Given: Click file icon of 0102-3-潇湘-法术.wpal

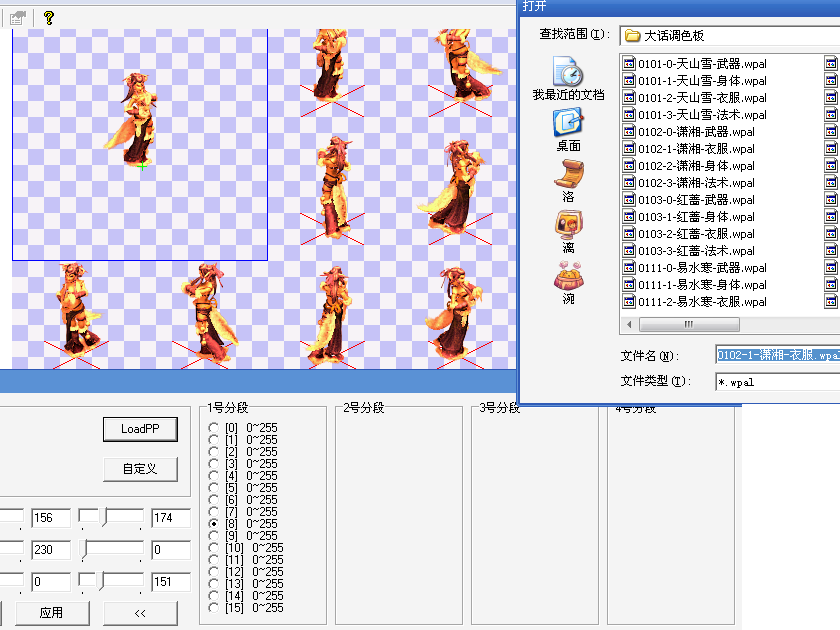Looking at the screenshot, I should coord(629,183).
